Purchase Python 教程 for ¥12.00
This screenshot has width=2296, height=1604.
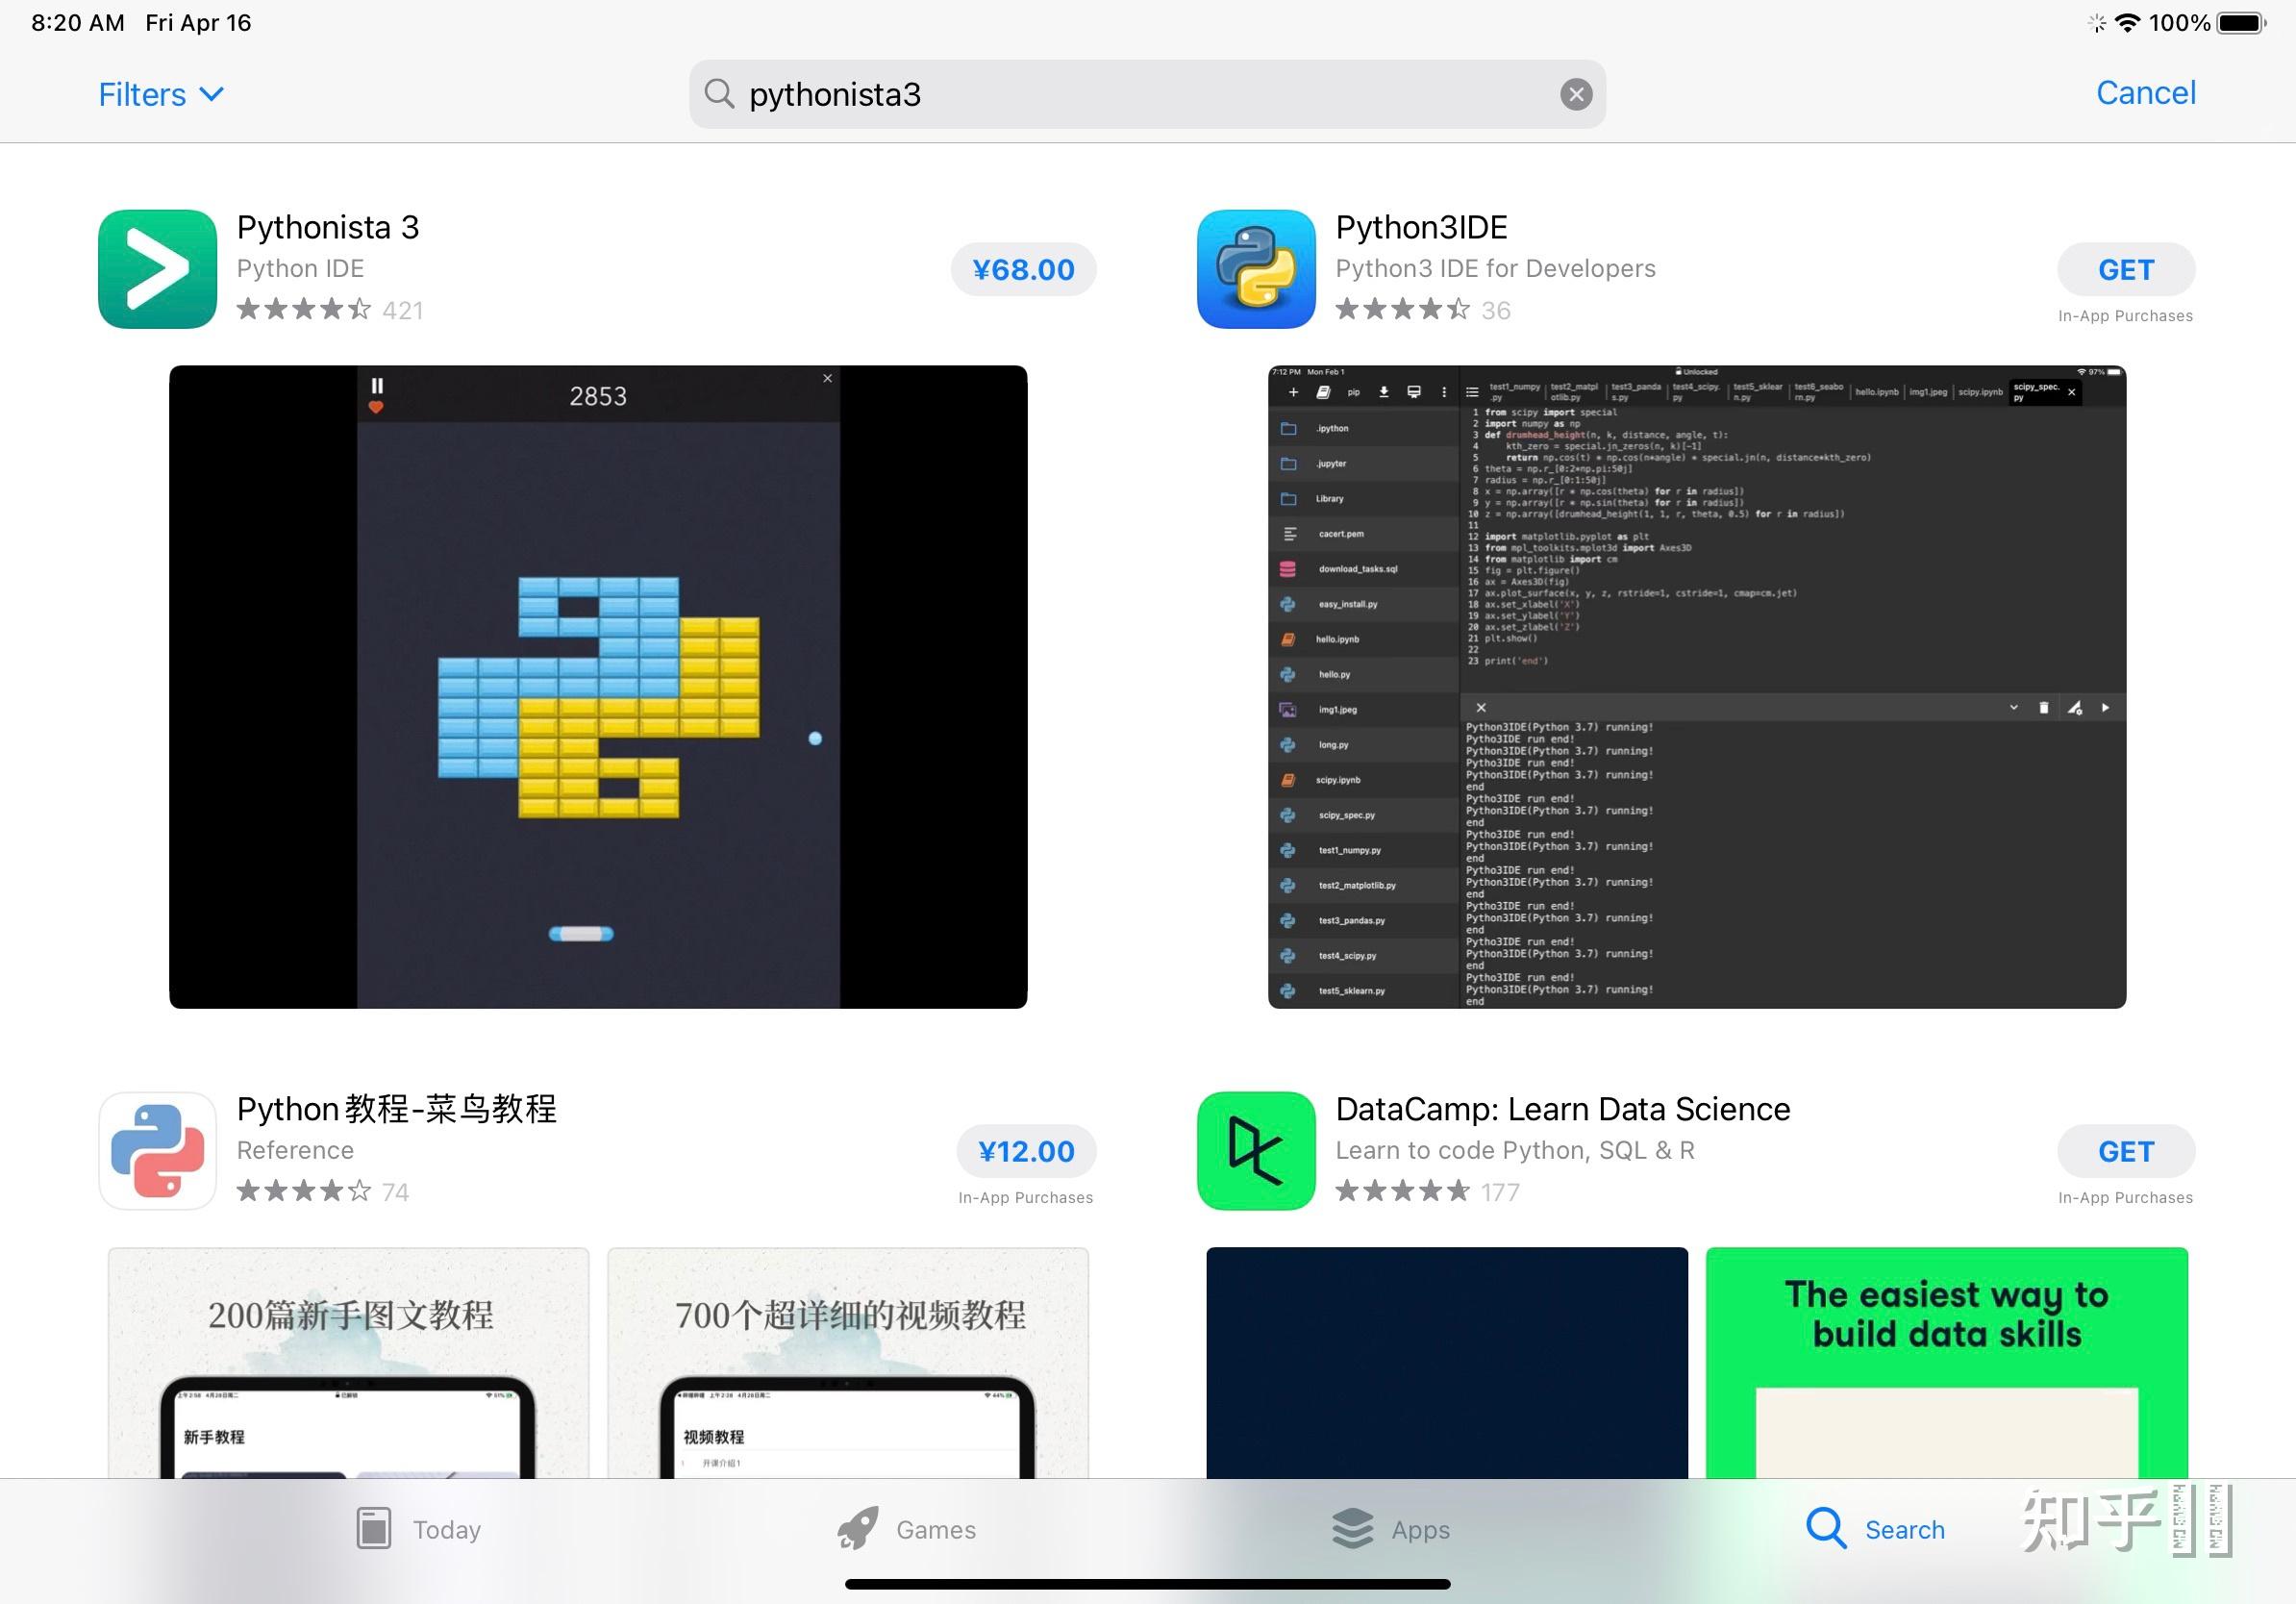point(1026,1151)
